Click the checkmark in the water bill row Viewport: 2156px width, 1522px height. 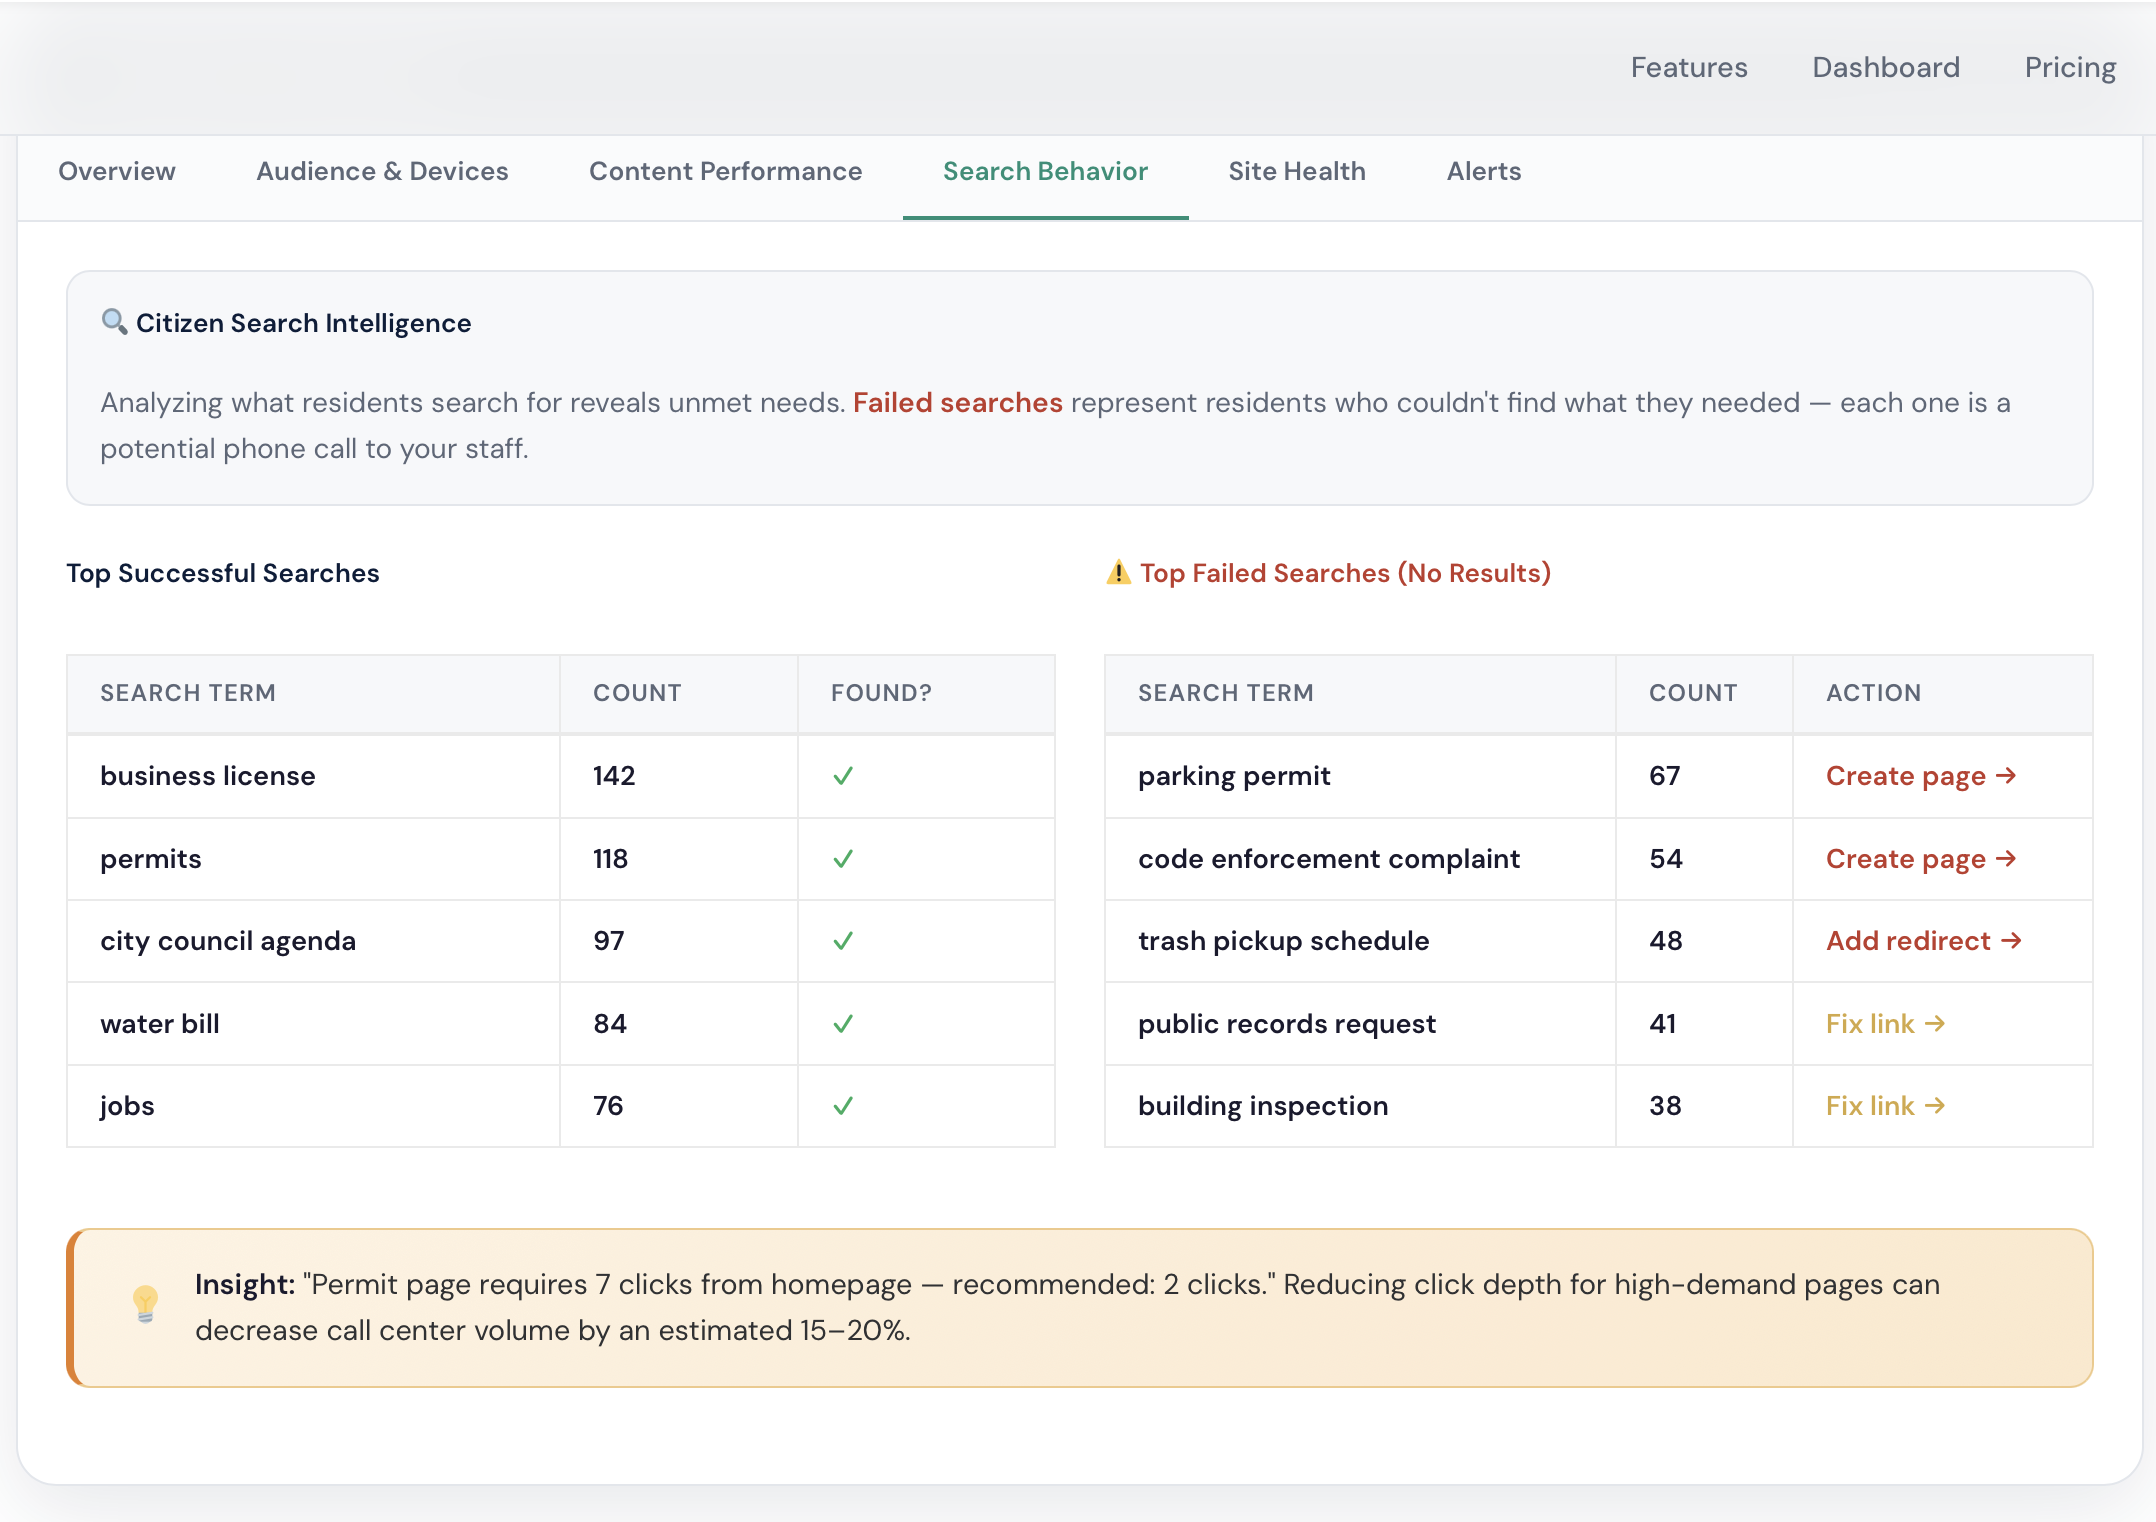(x=843, y=1024)
